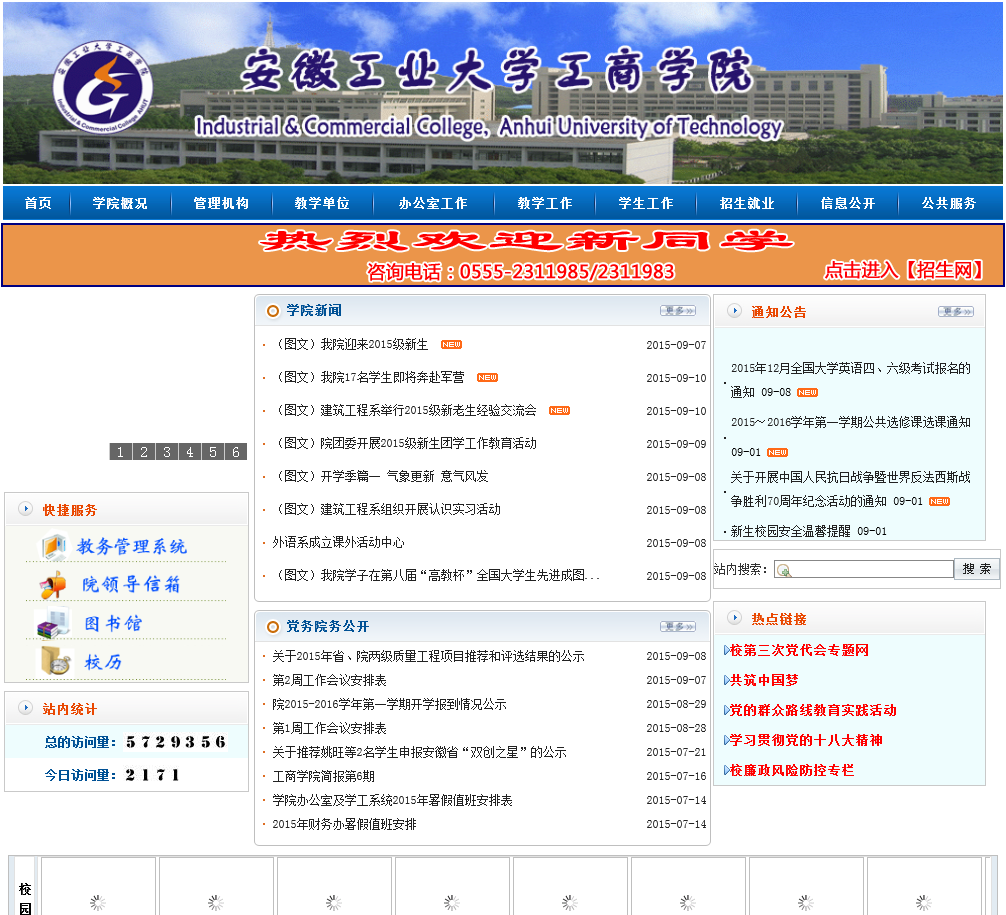1006x915 pixels.
Task: Open 学生工作 navigation menu
Action: click(646, 203)
